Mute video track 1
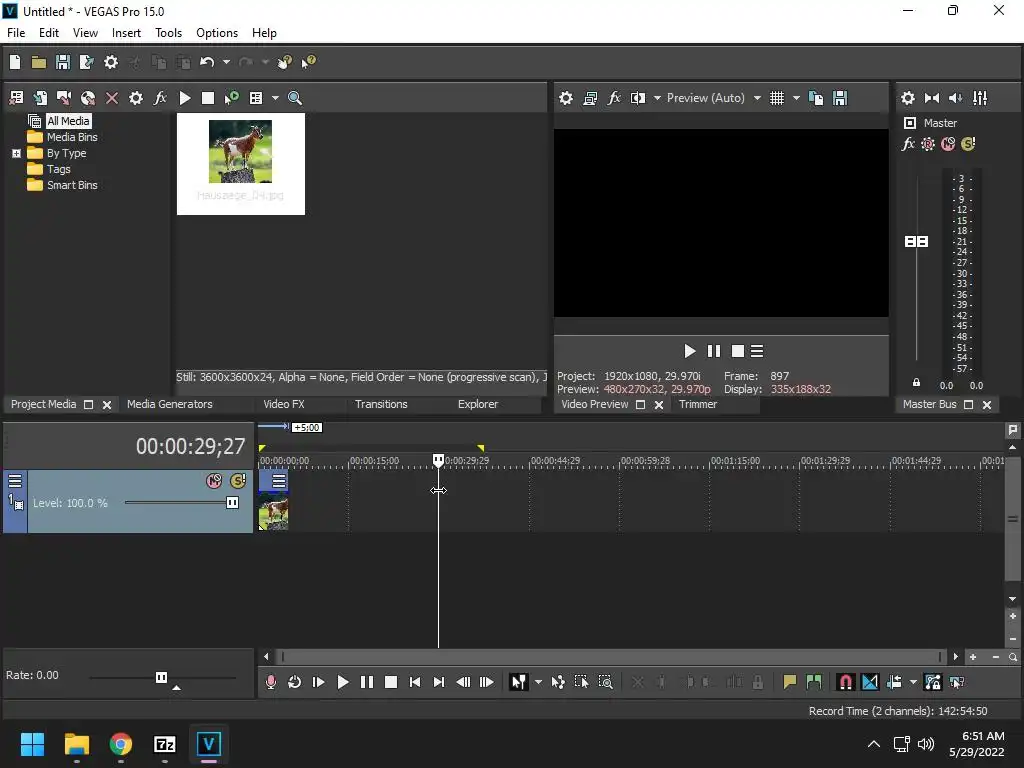The width and height of the screenshot is (1024, 768). point(214,481)
